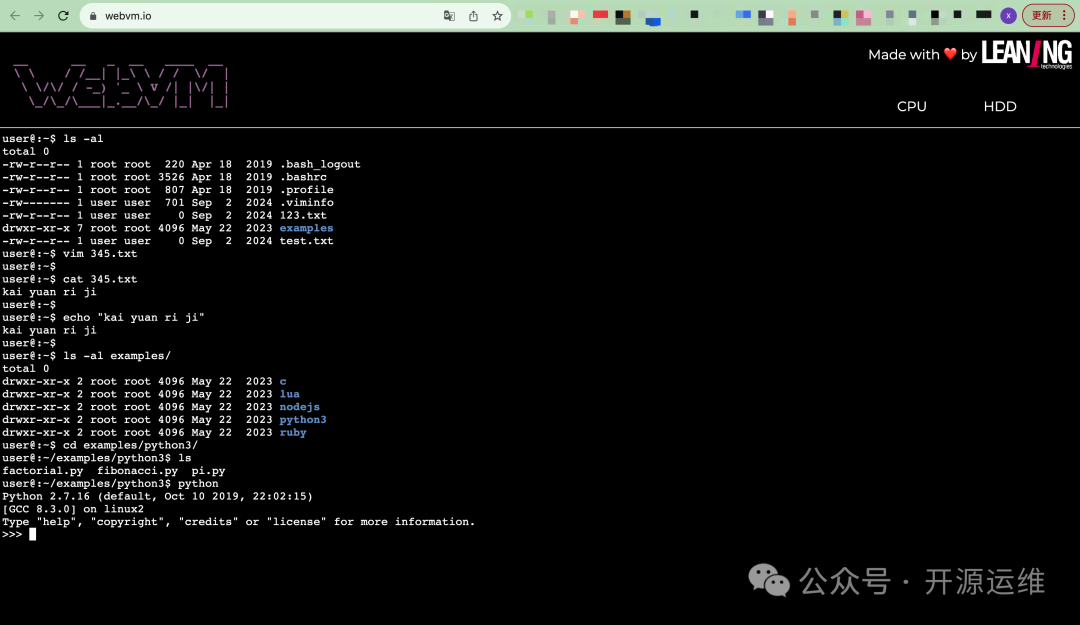The image size is (1080, 625).
Task: Click the .bashrc file name
Action: [303, 177]
